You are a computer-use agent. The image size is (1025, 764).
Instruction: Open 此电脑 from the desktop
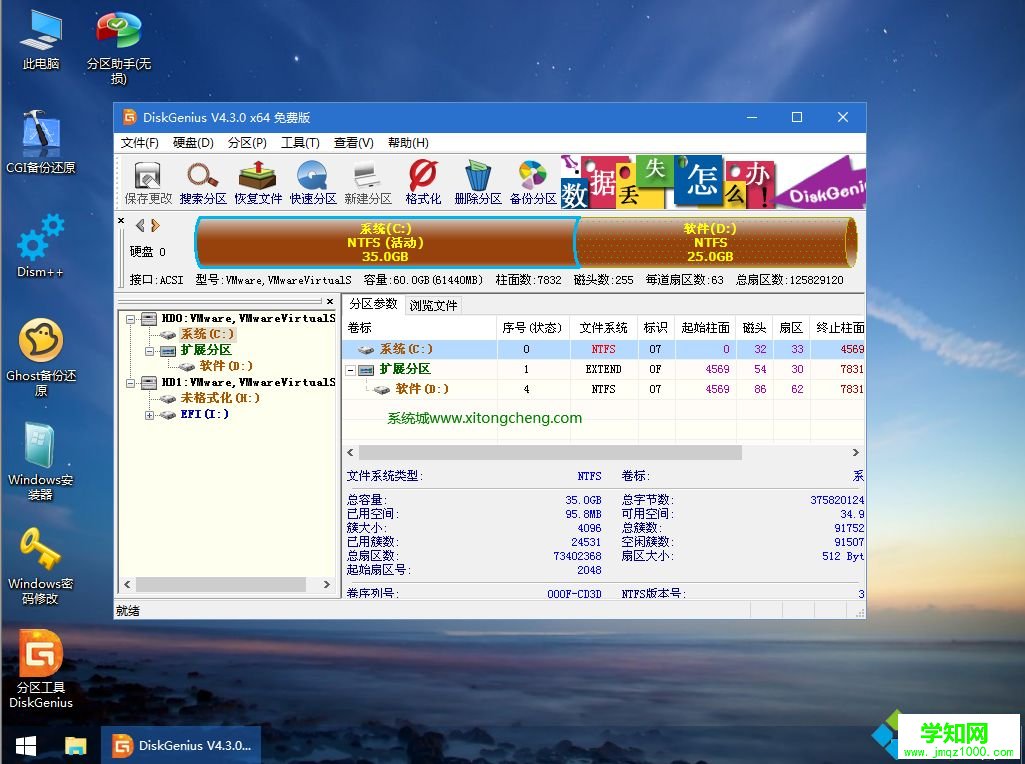[39, 35]
